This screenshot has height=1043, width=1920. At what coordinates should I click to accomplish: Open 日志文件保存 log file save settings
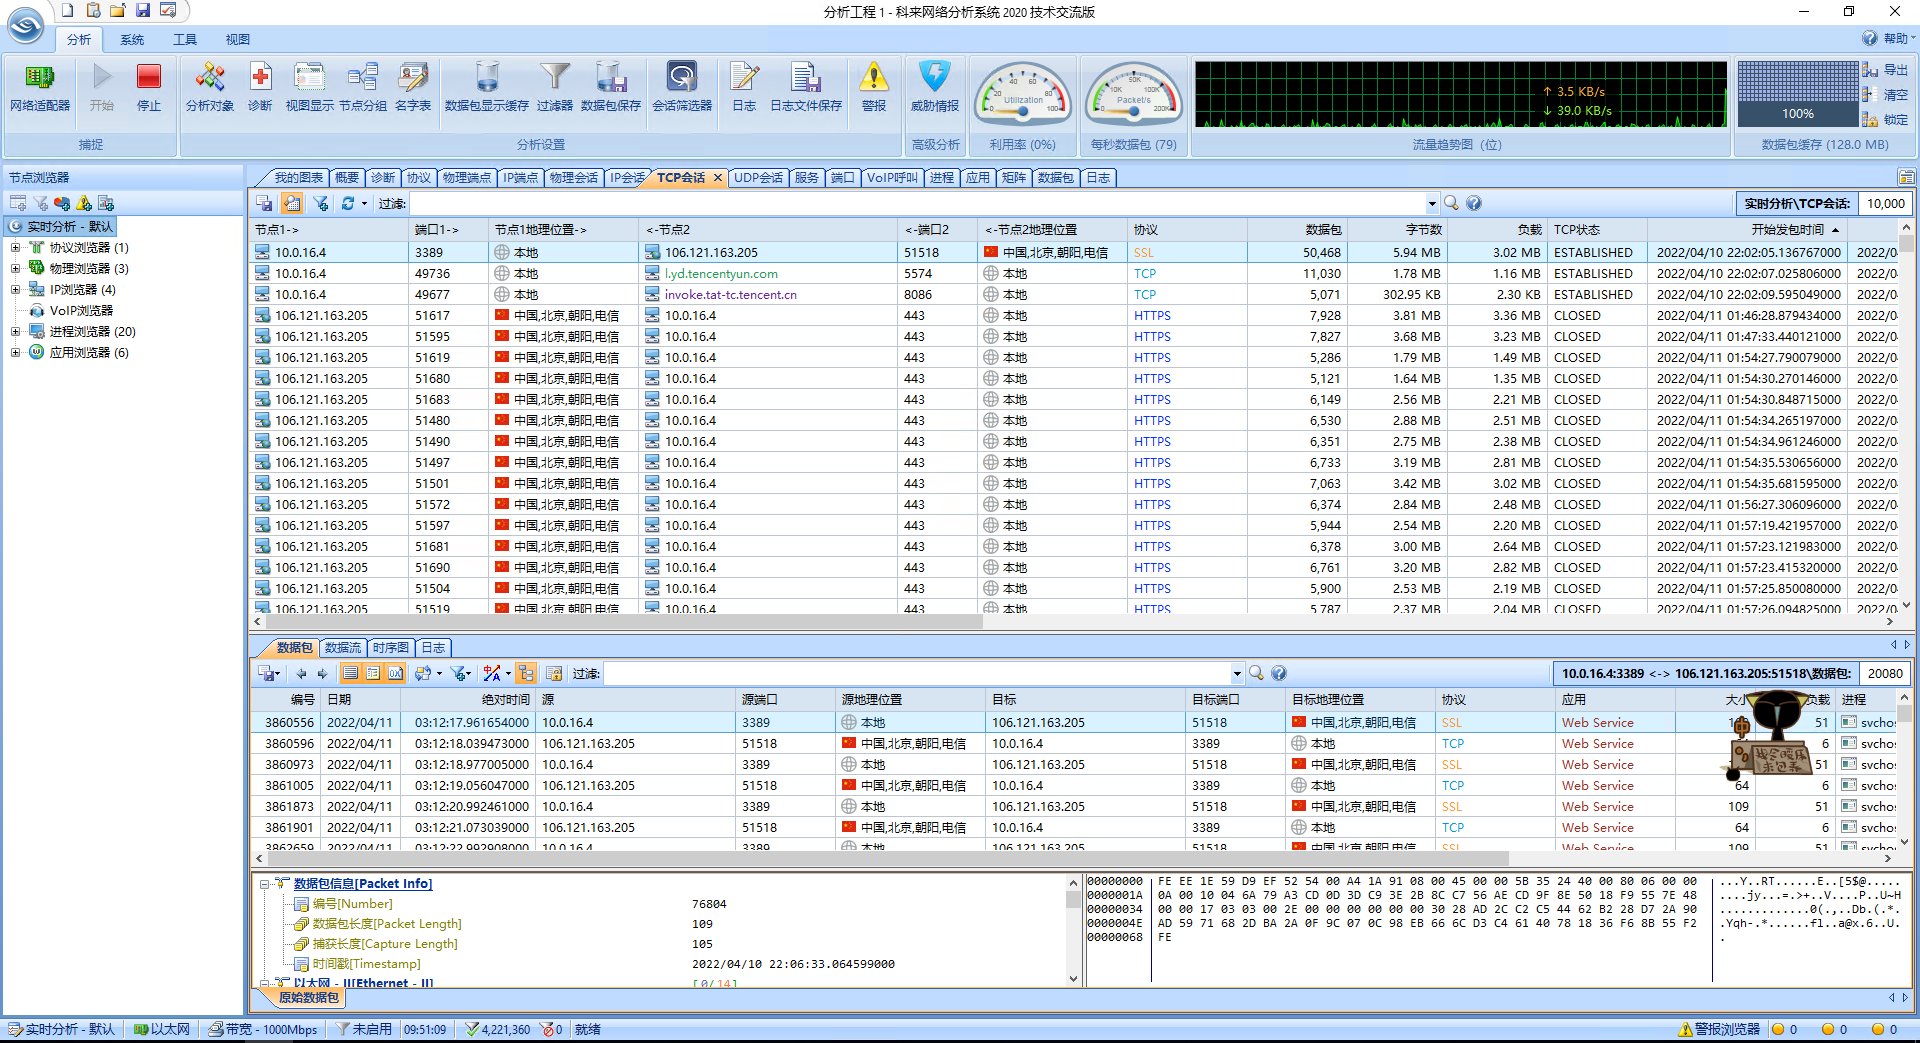point(806,87)
